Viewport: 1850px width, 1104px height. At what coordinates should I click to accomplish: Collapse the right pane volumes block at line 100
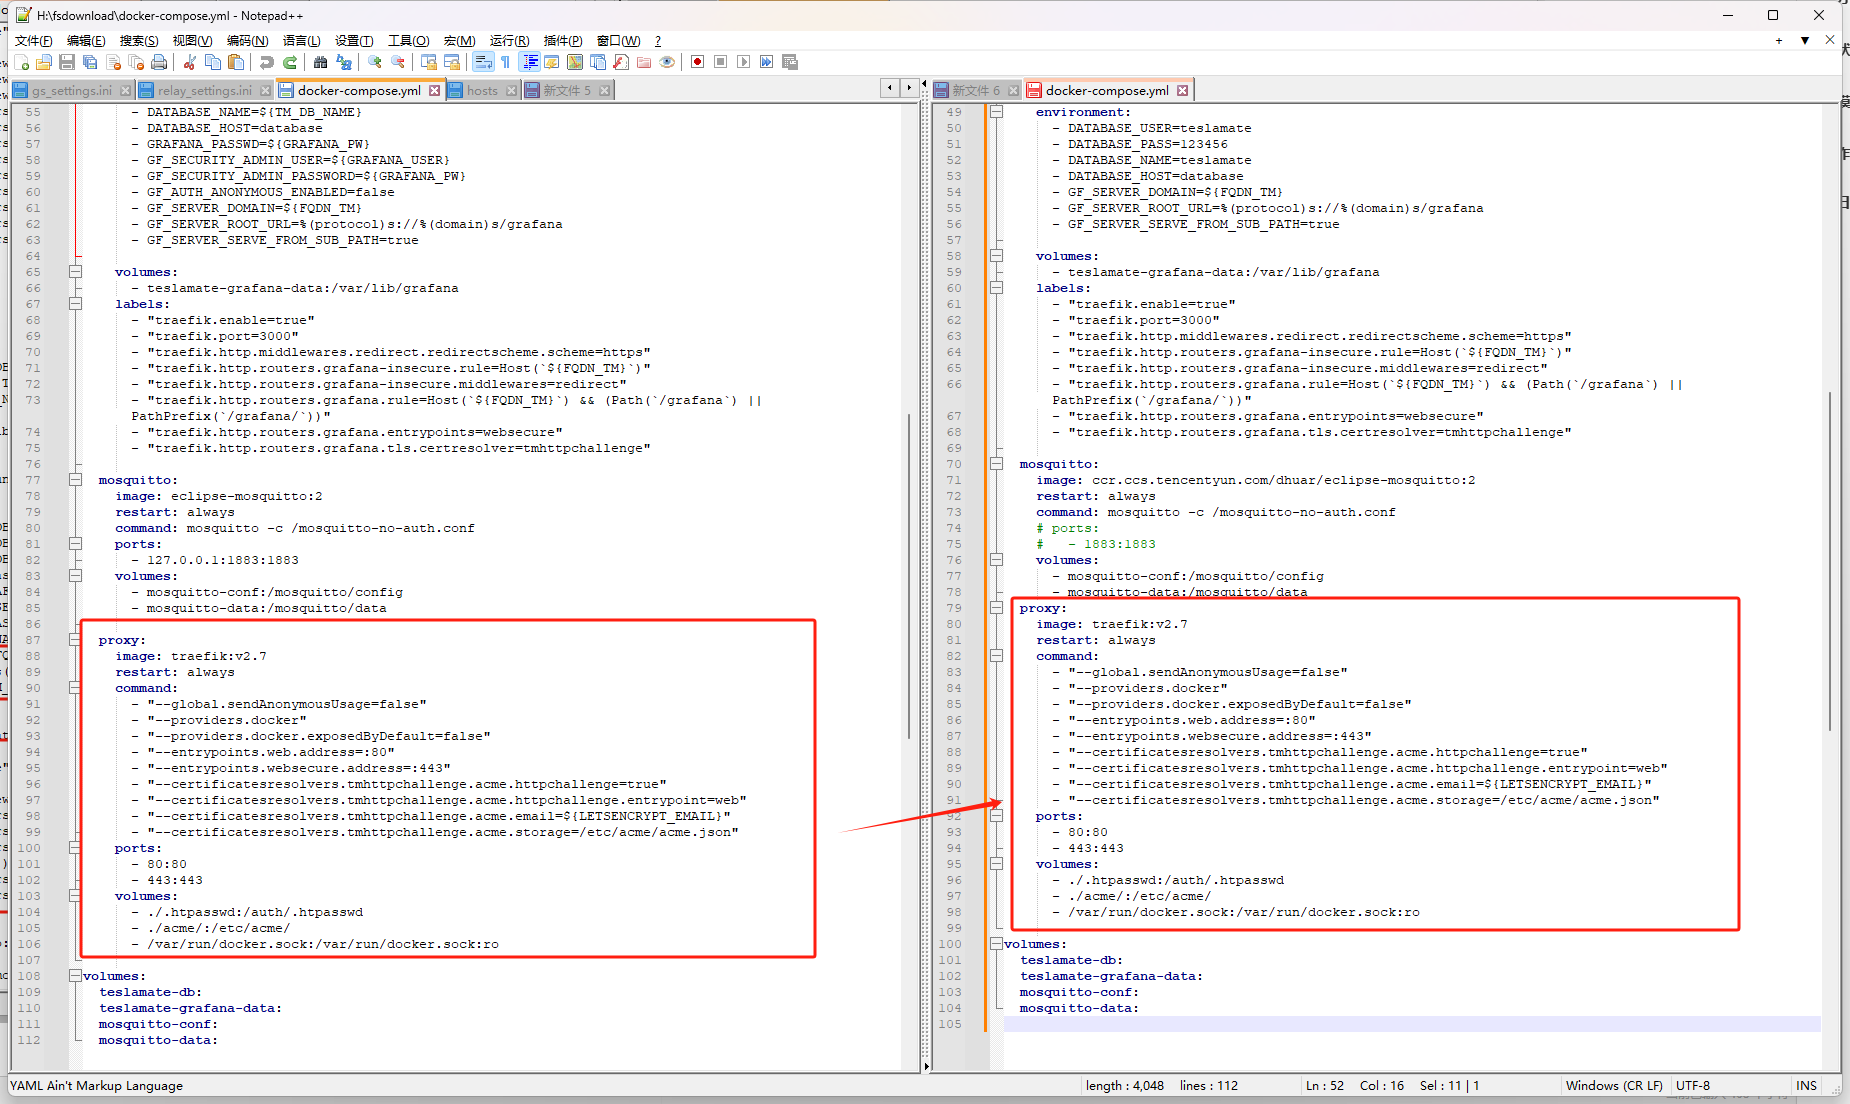996,944
